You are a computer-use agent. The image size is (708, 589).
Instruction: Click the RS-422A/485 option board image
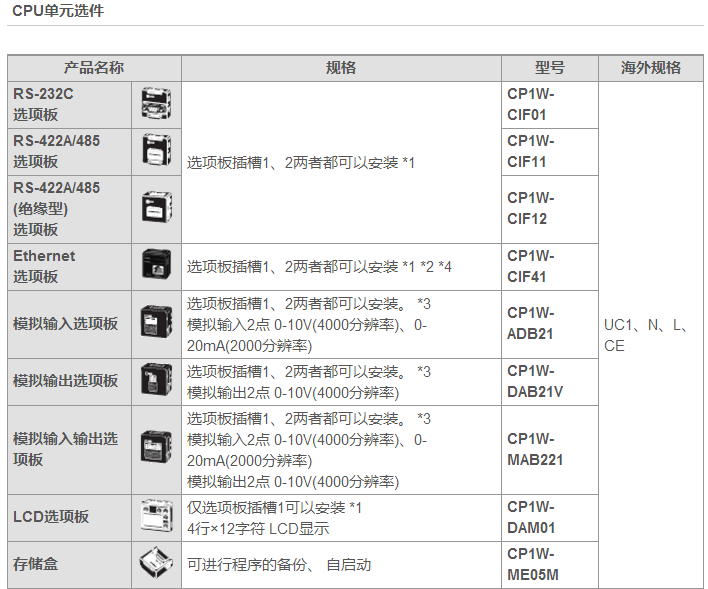[x=156, y=151]
